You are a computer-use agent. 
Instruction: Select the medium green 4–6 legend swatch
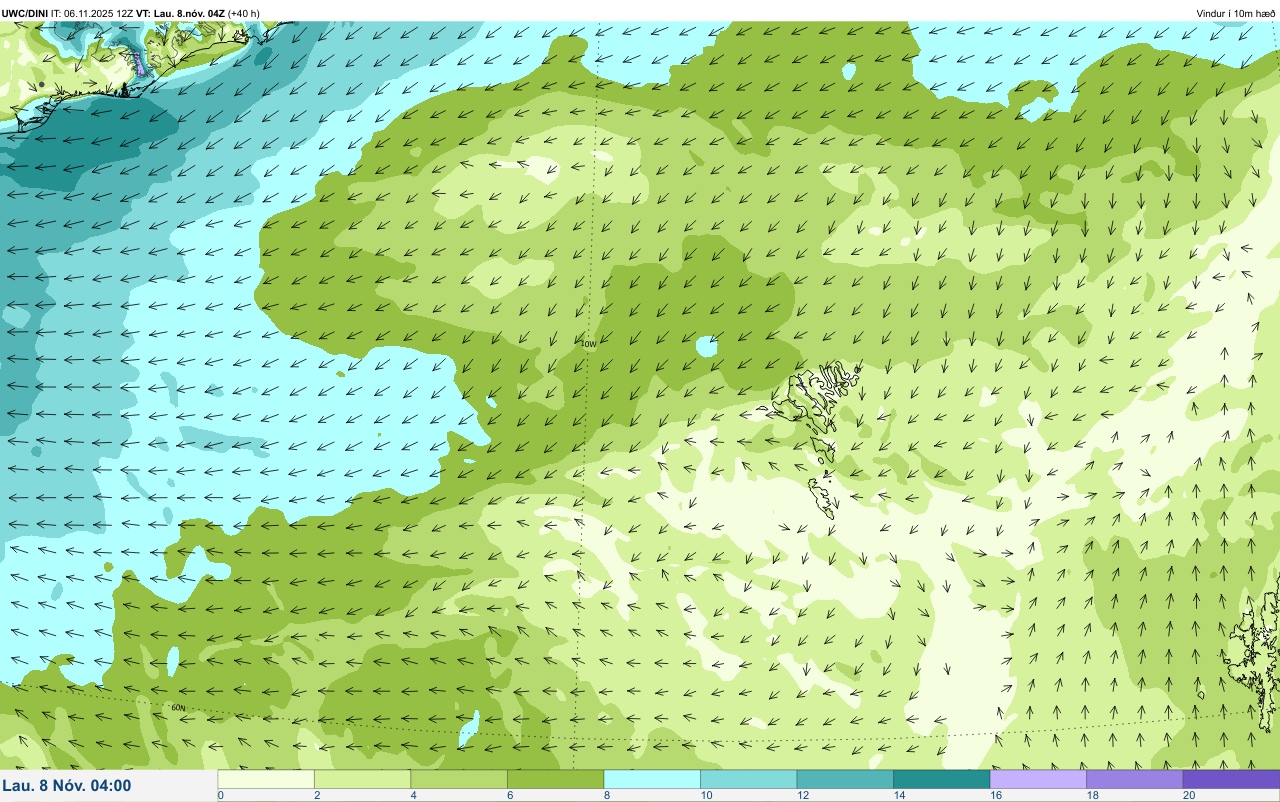click(x=459, y=779)
